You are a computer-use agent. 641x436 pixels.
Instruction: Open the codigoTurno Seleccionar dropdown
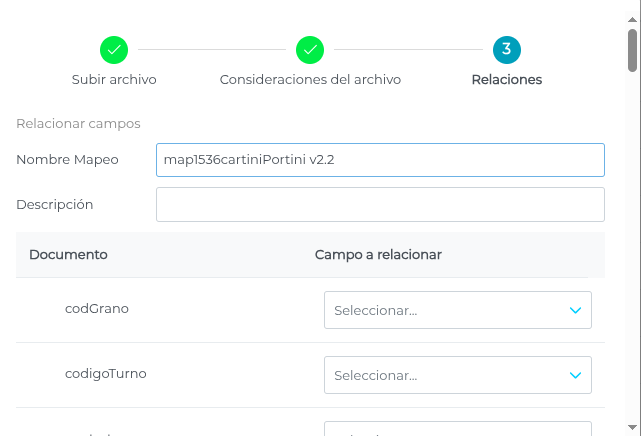pyautogui.click(x=457, y=376)
